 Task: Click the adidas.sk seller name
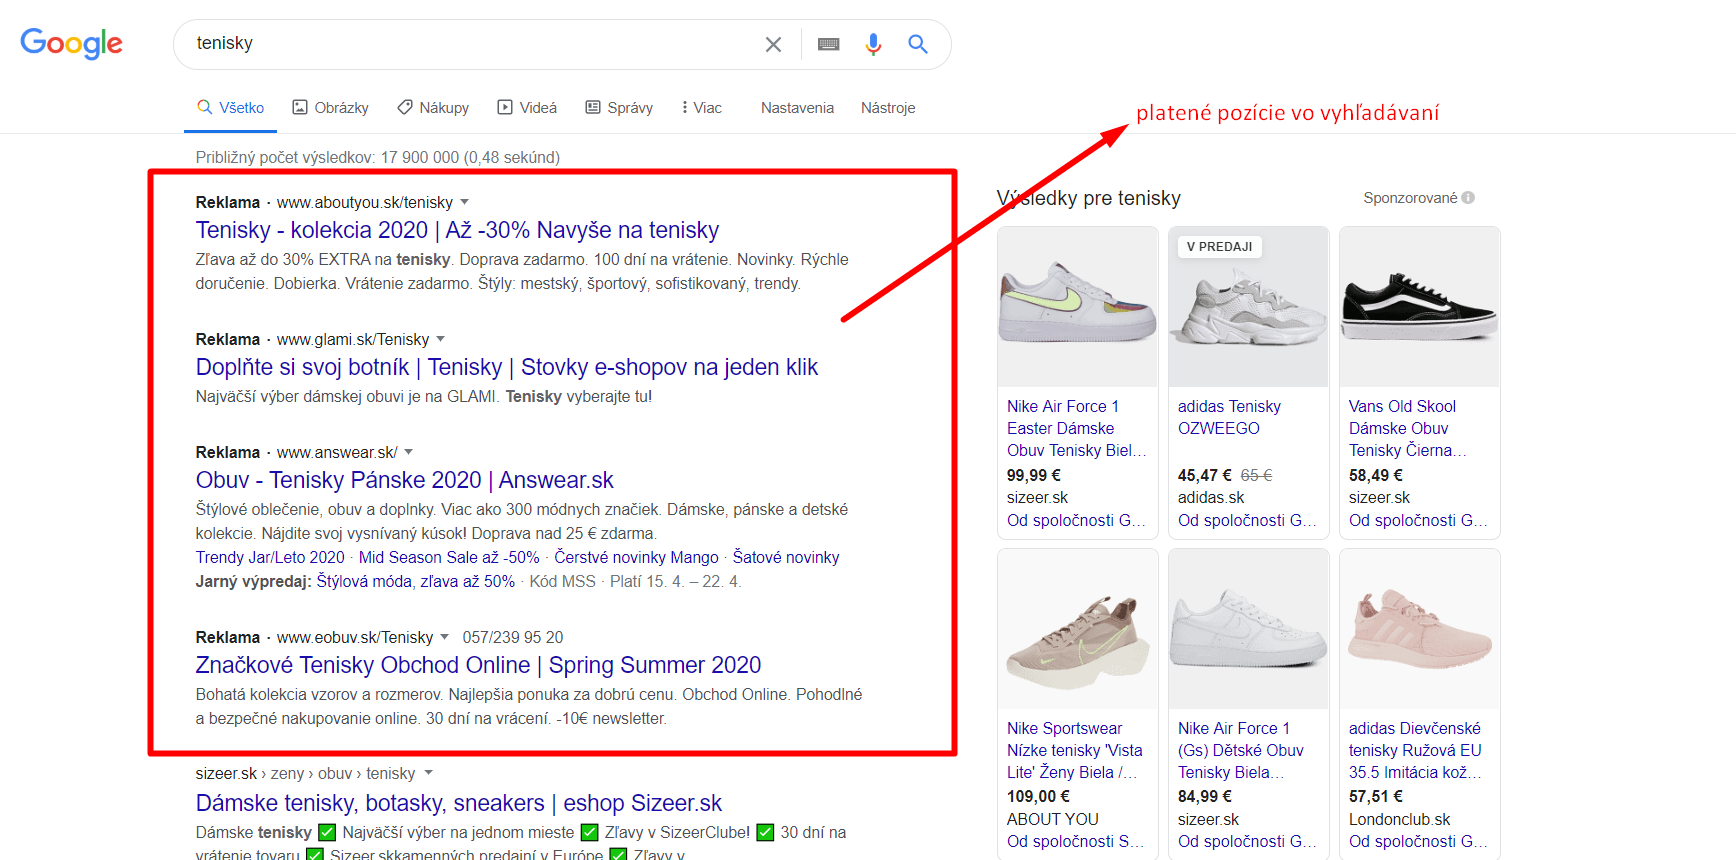coord(1211,497)
